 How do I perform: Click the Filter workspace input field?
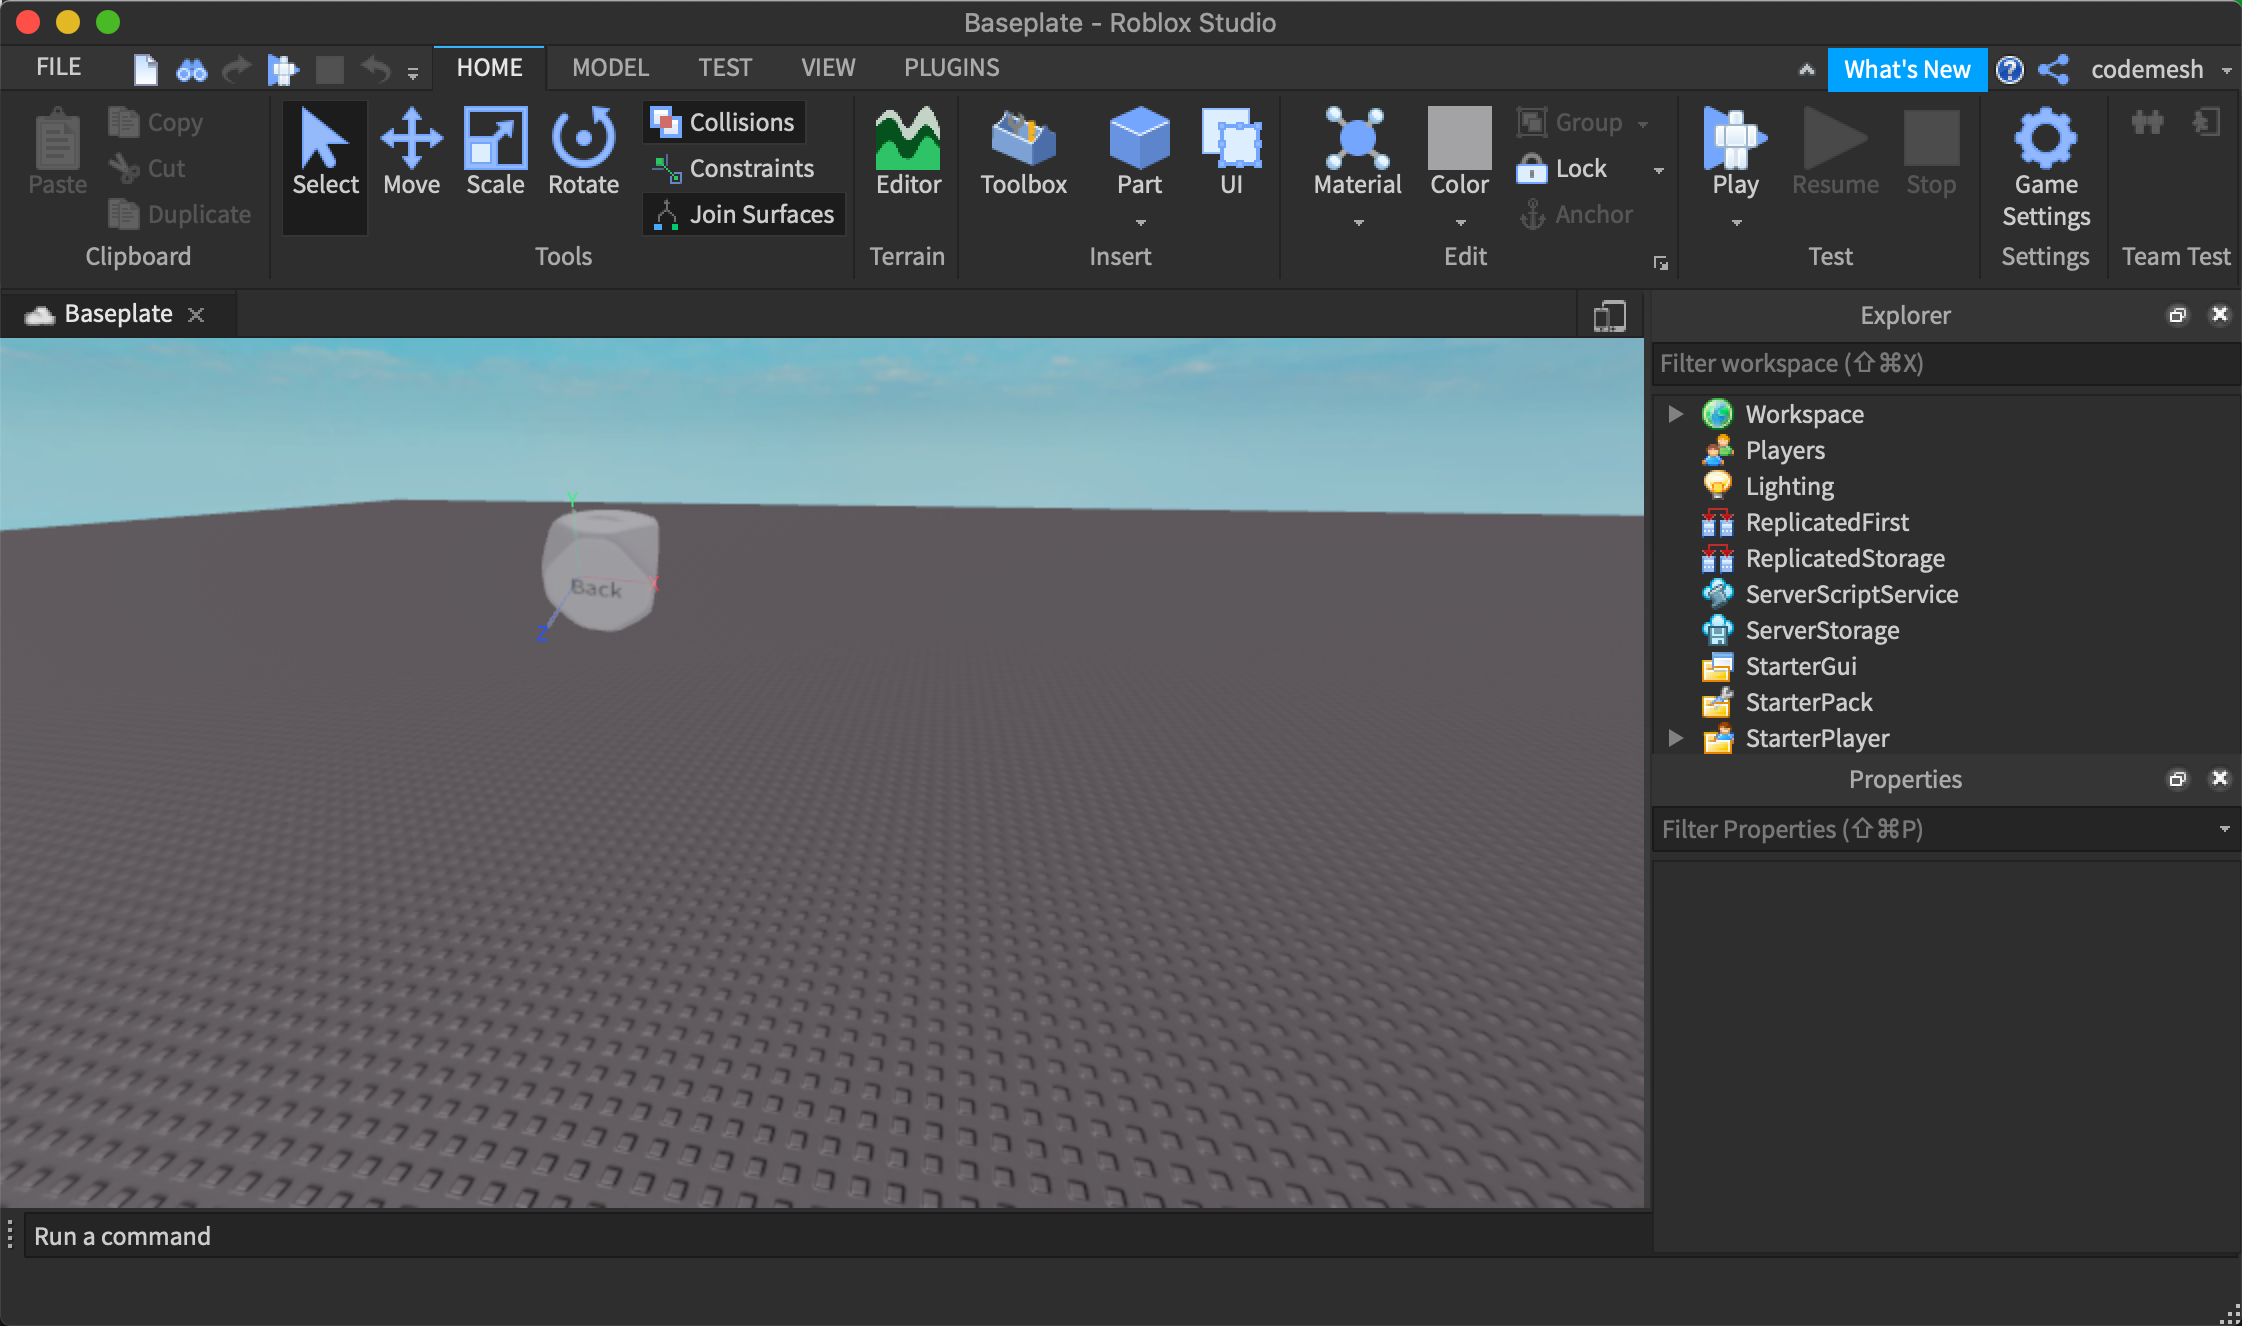tap(1944, 363)
